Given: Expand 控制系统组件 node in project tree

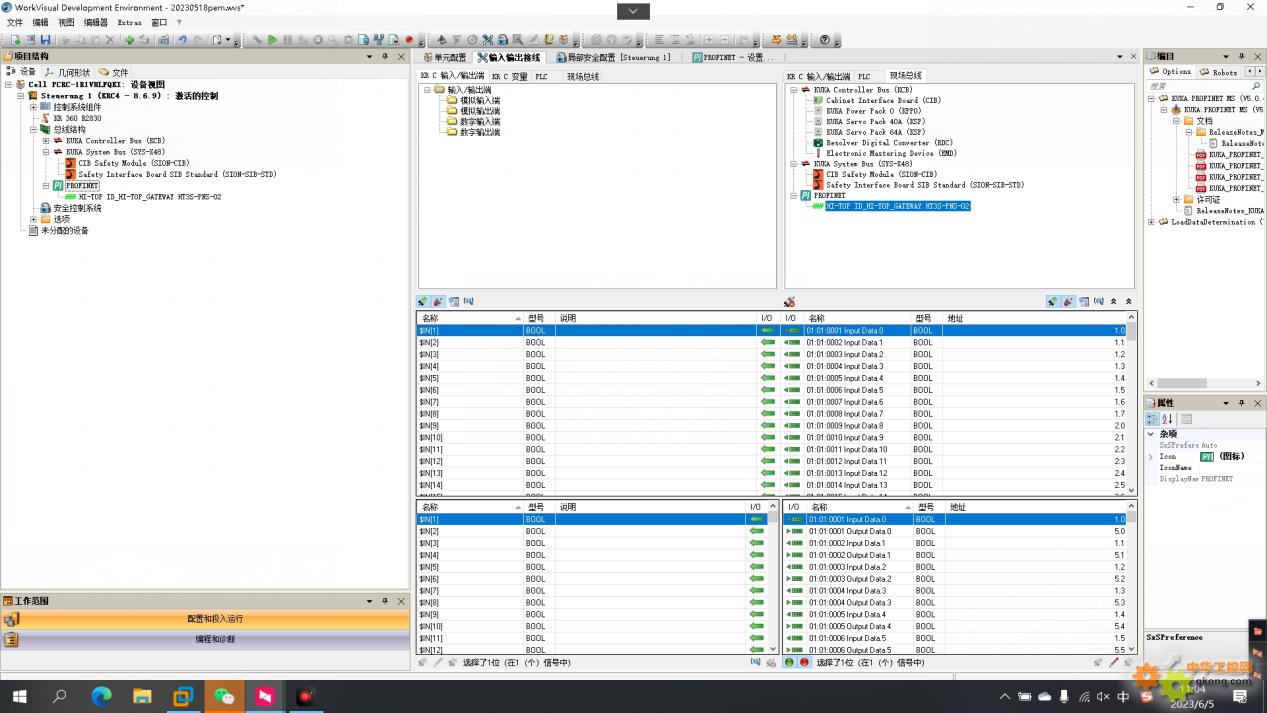Looking at the screenshot, I should tap(33, 107).
